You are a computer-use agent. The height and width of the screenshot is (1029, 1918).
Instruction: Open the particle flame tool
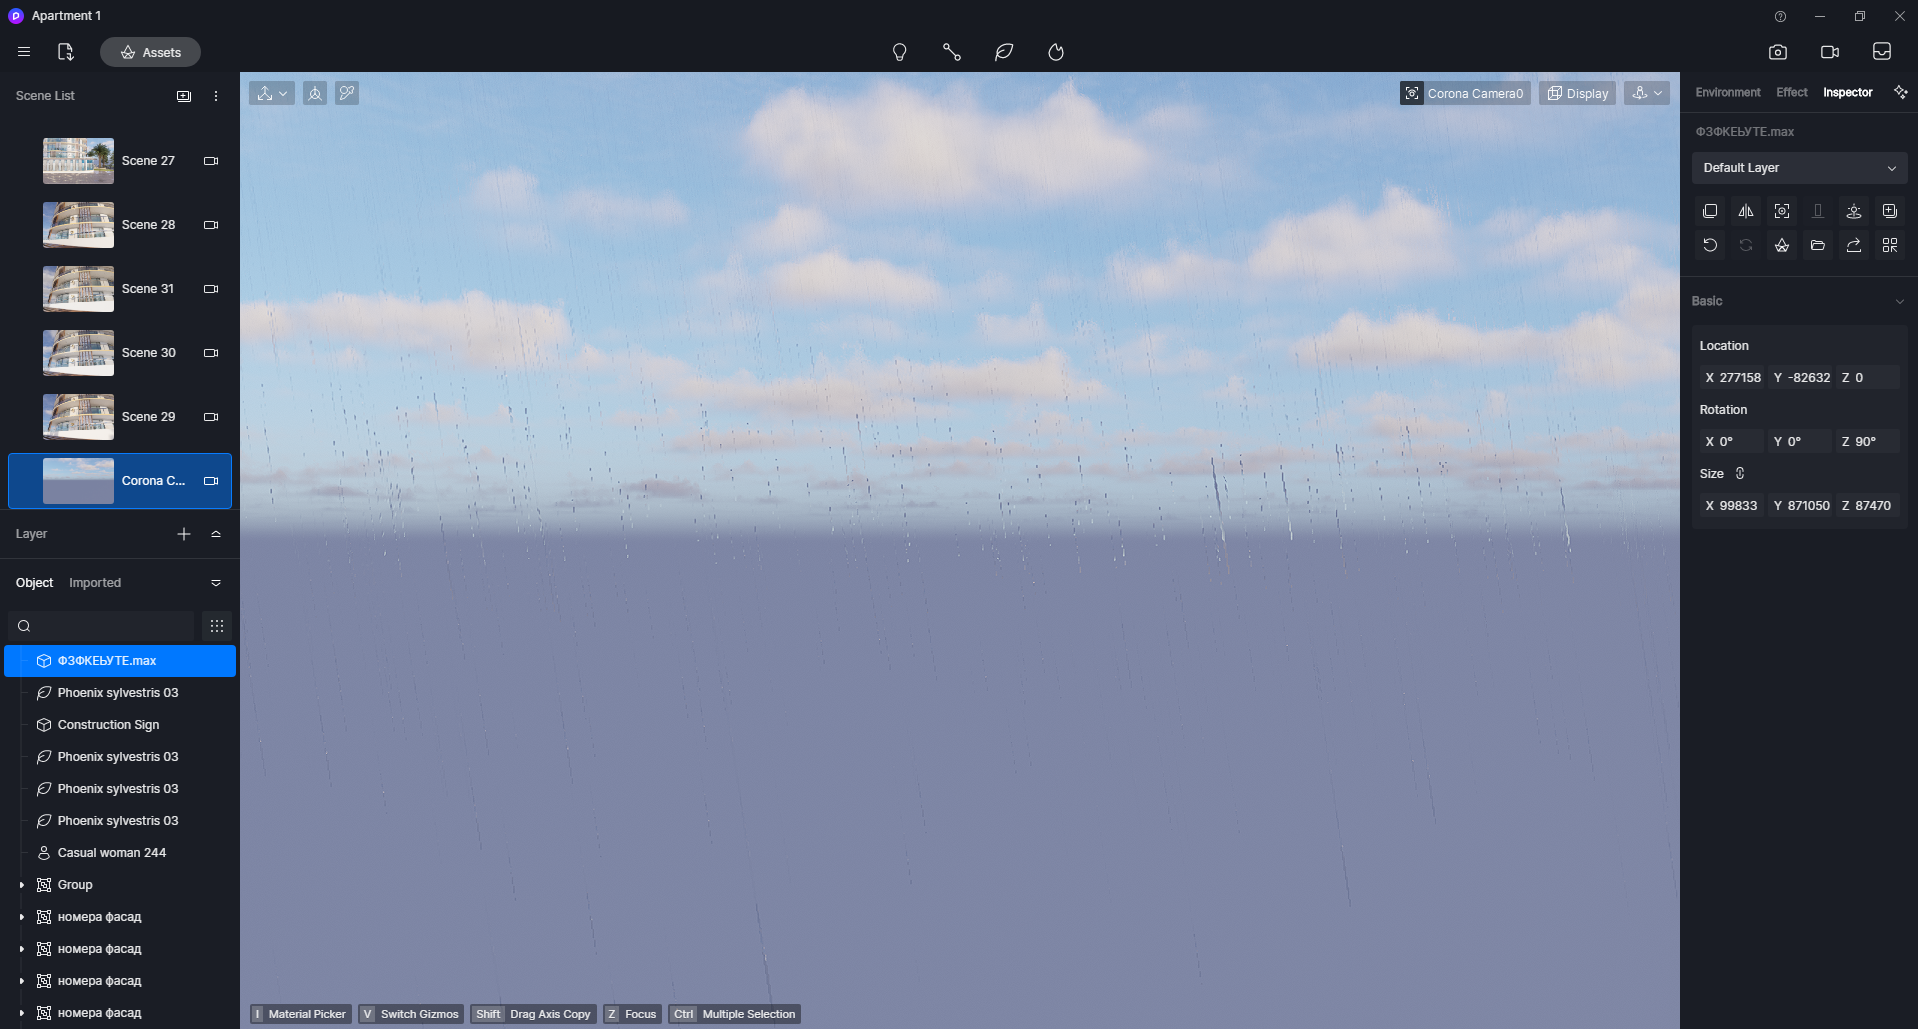1056,52
